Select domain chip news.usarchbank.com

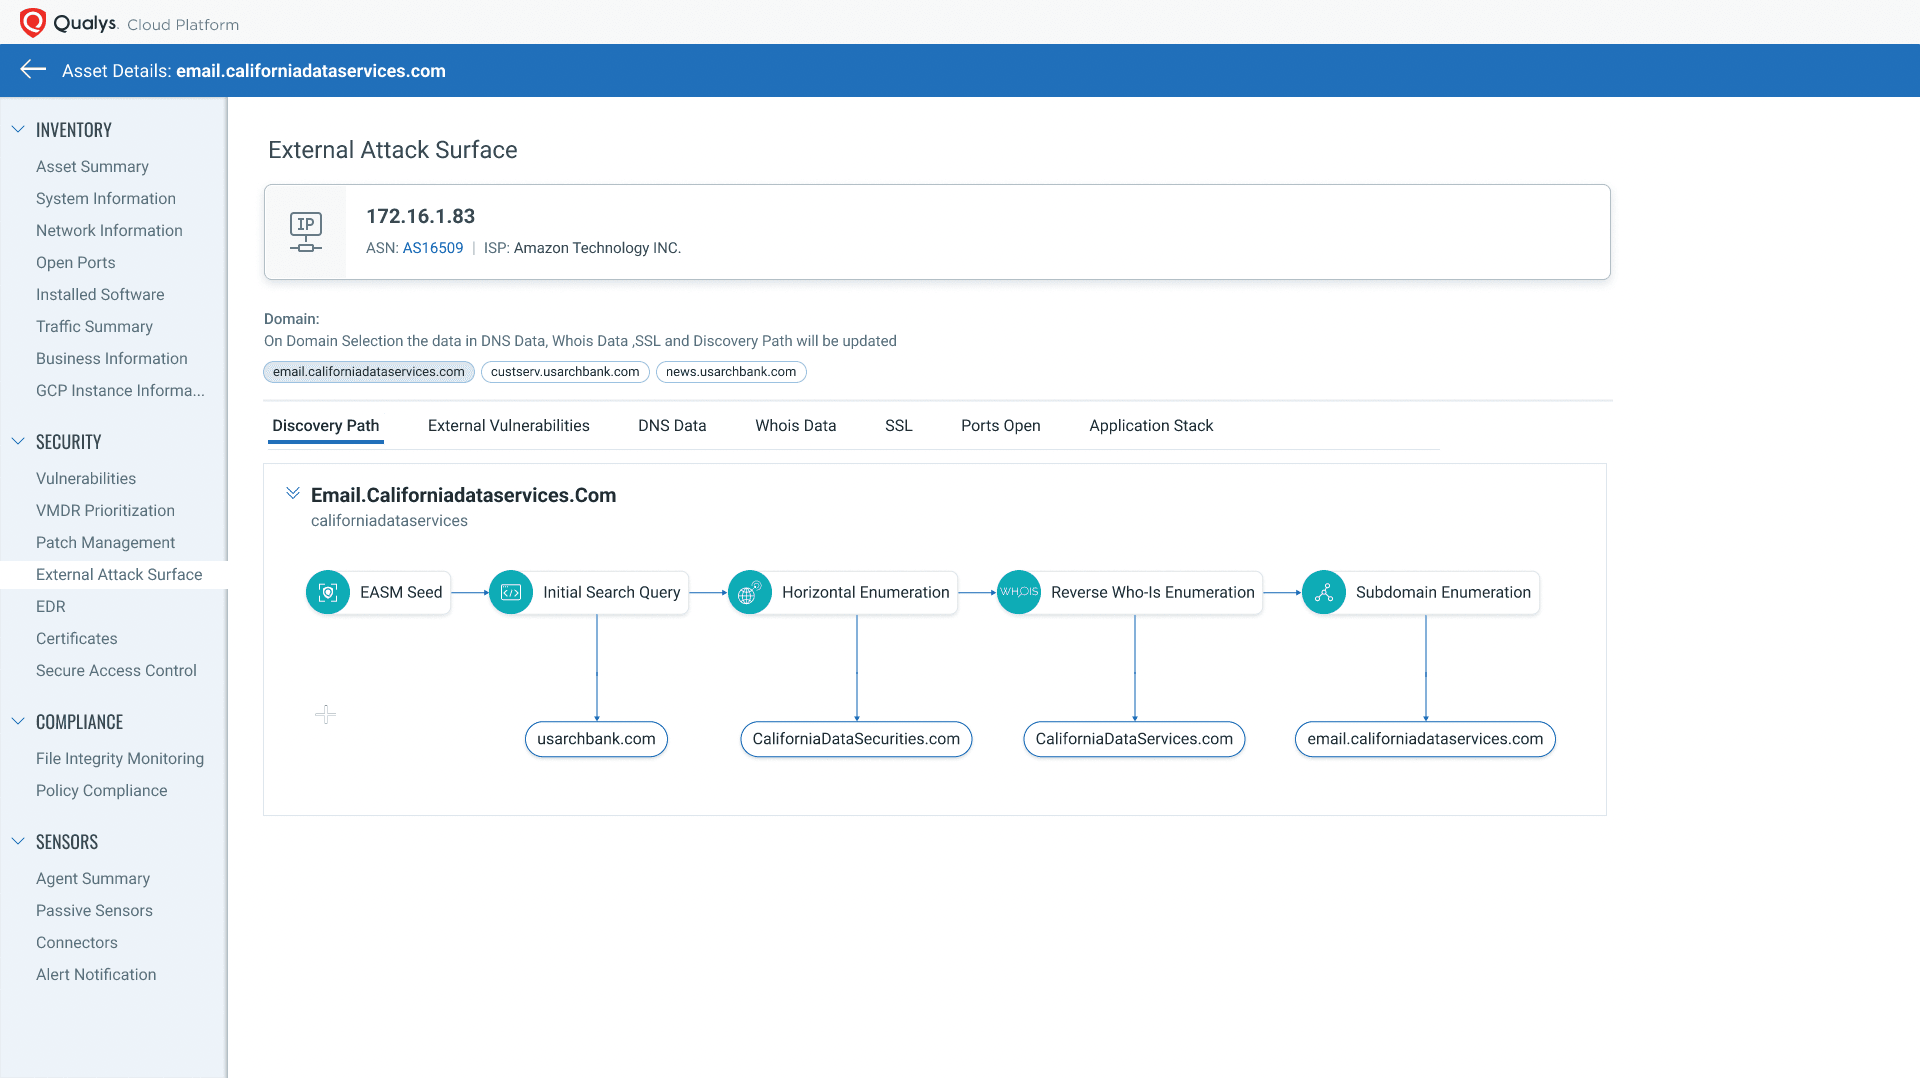(x=731, y=372)
